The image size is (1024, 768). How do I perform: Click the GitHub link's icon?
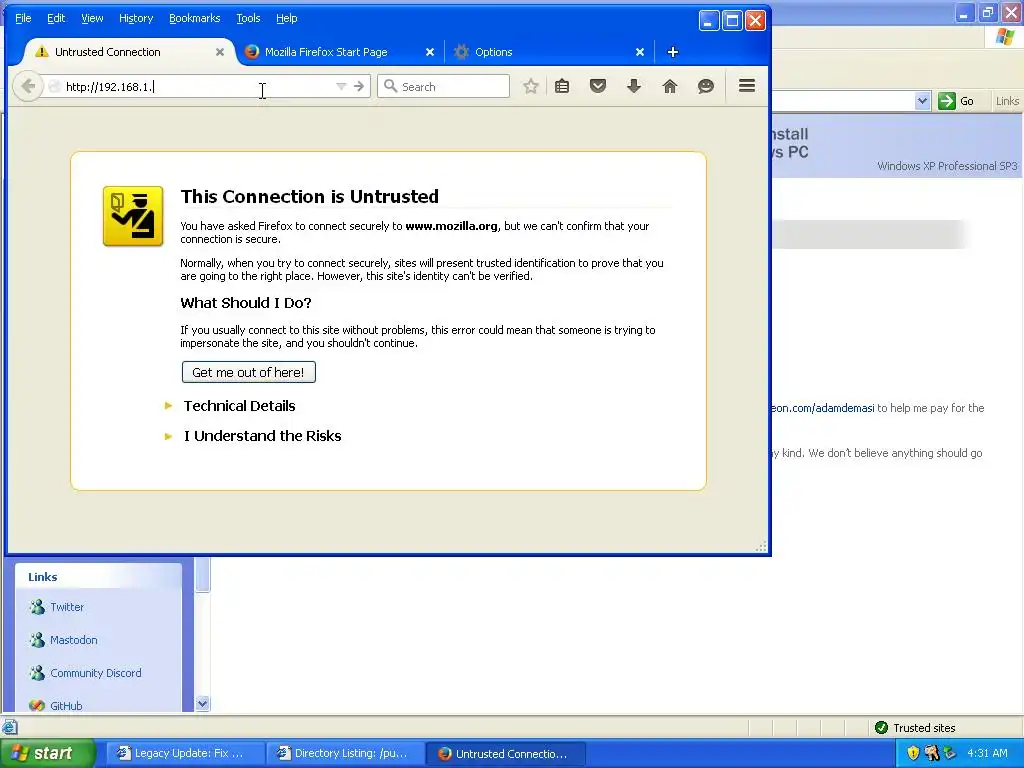coord(37,706)
